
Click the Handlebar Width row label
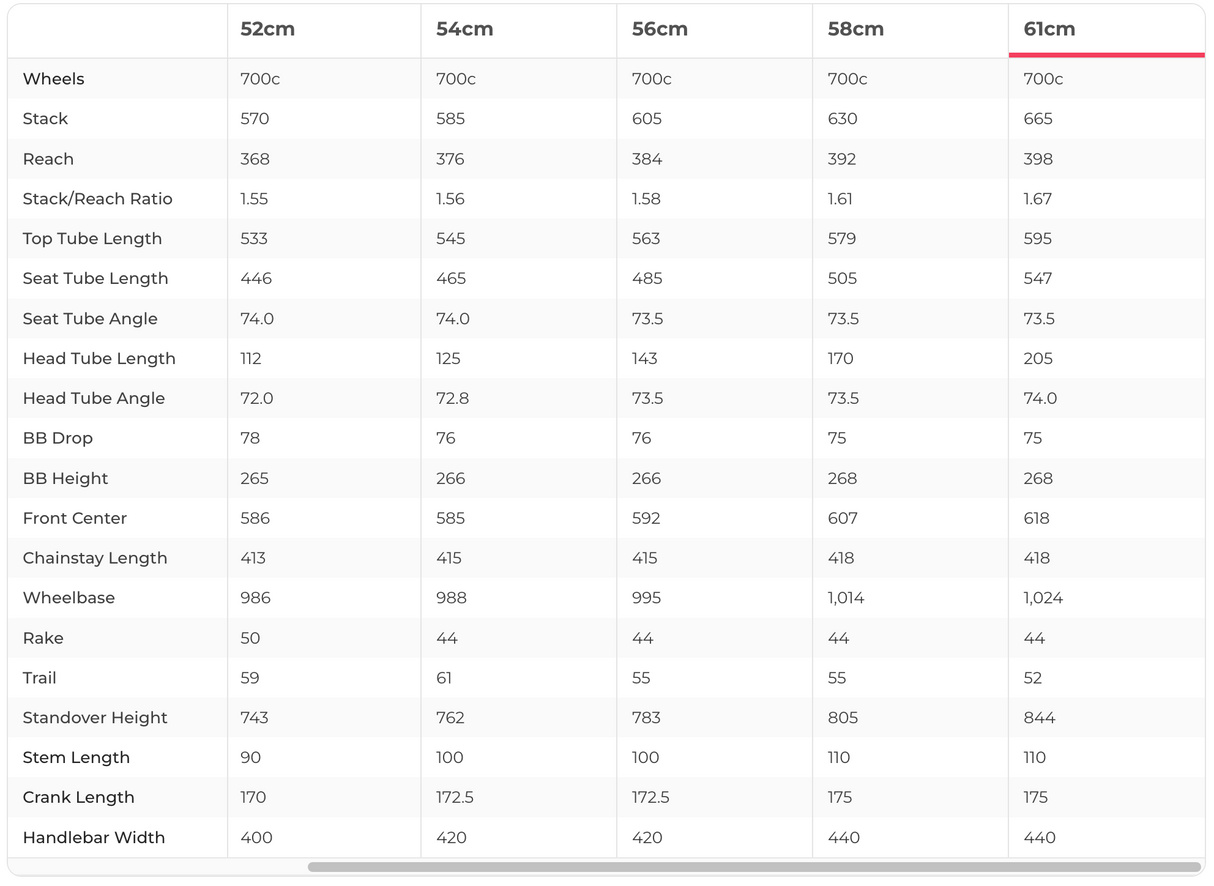tap(93, 838)
